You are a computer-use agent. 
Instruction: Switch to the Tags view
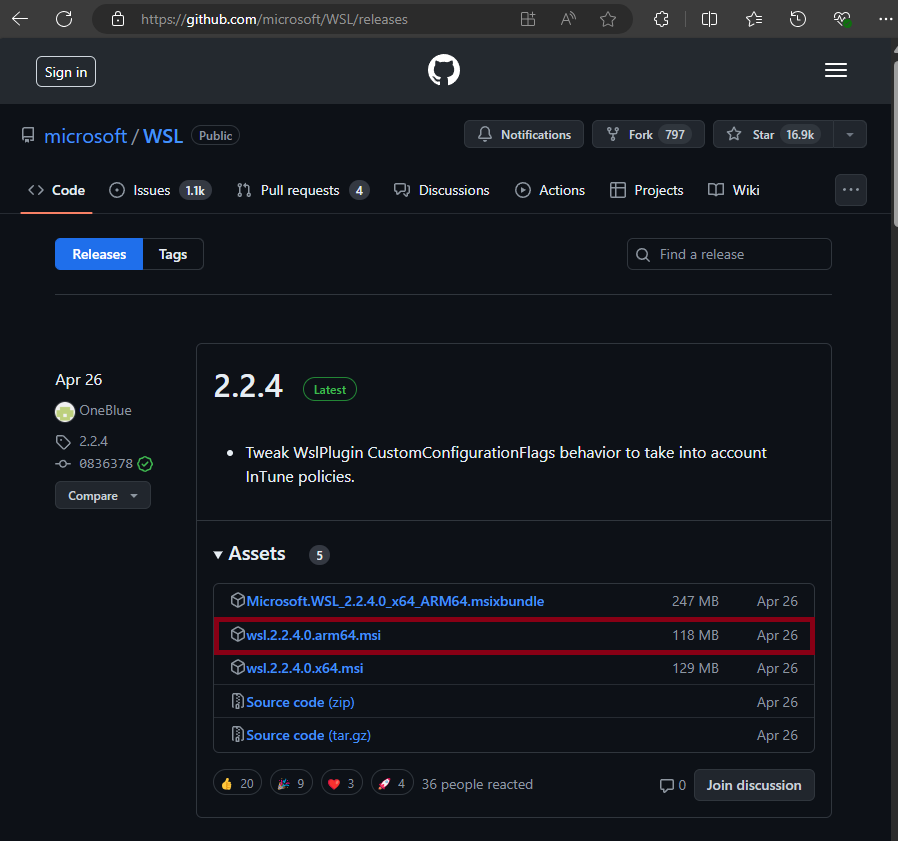(x=172, y=254)
